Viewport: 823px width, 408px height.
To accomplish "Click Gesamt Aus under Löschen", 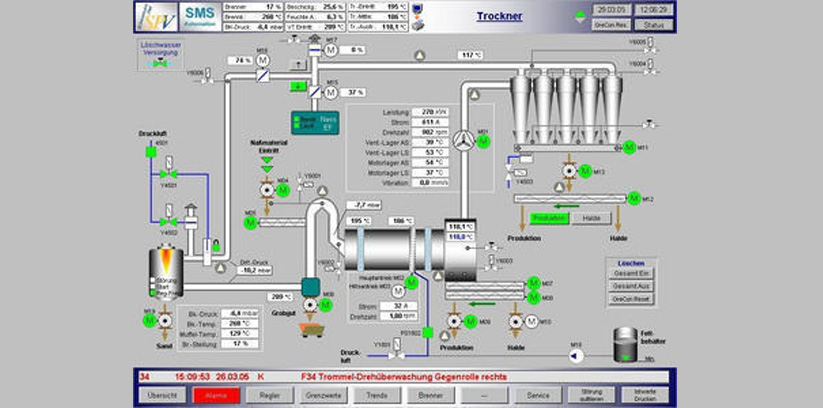I will point(631,286).
